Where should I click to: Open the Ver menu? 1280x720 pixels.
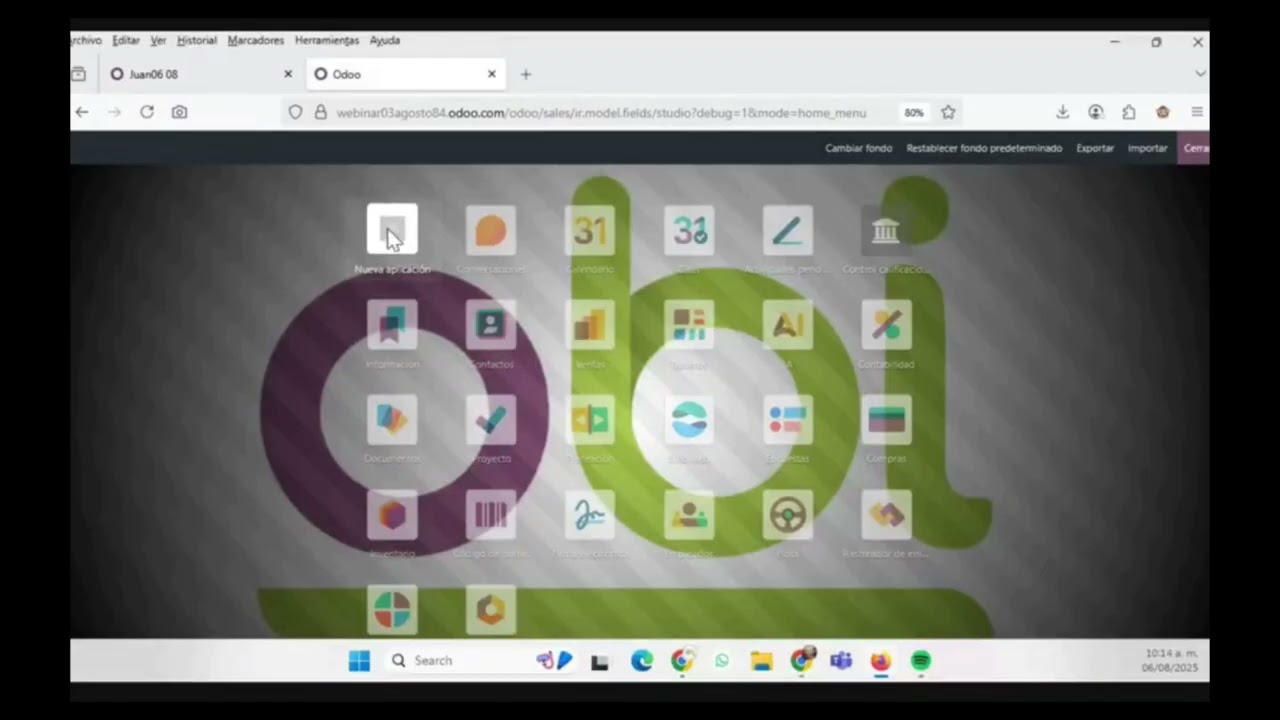click(158, 40)
